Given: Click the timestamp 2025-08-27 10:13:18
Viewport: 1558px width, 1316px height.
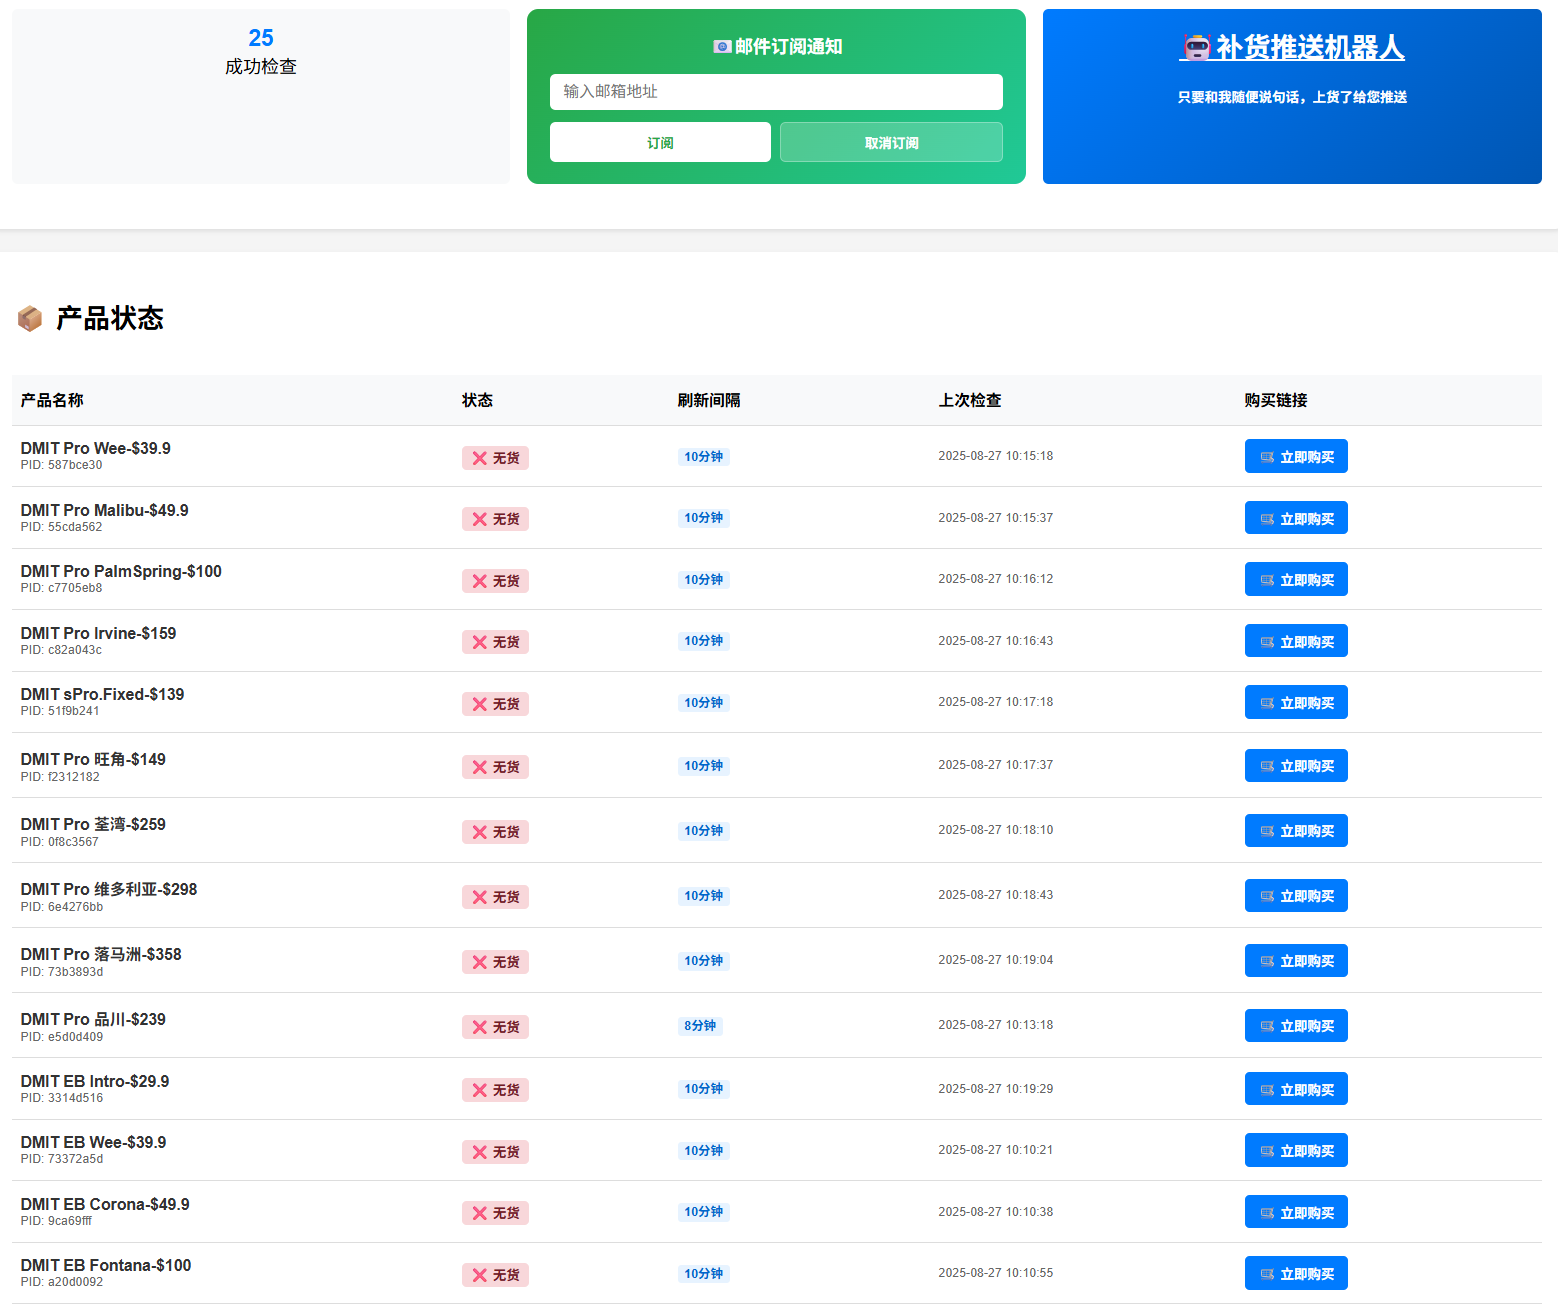Looking at the screenshot, I should [x=996, y=1025].
